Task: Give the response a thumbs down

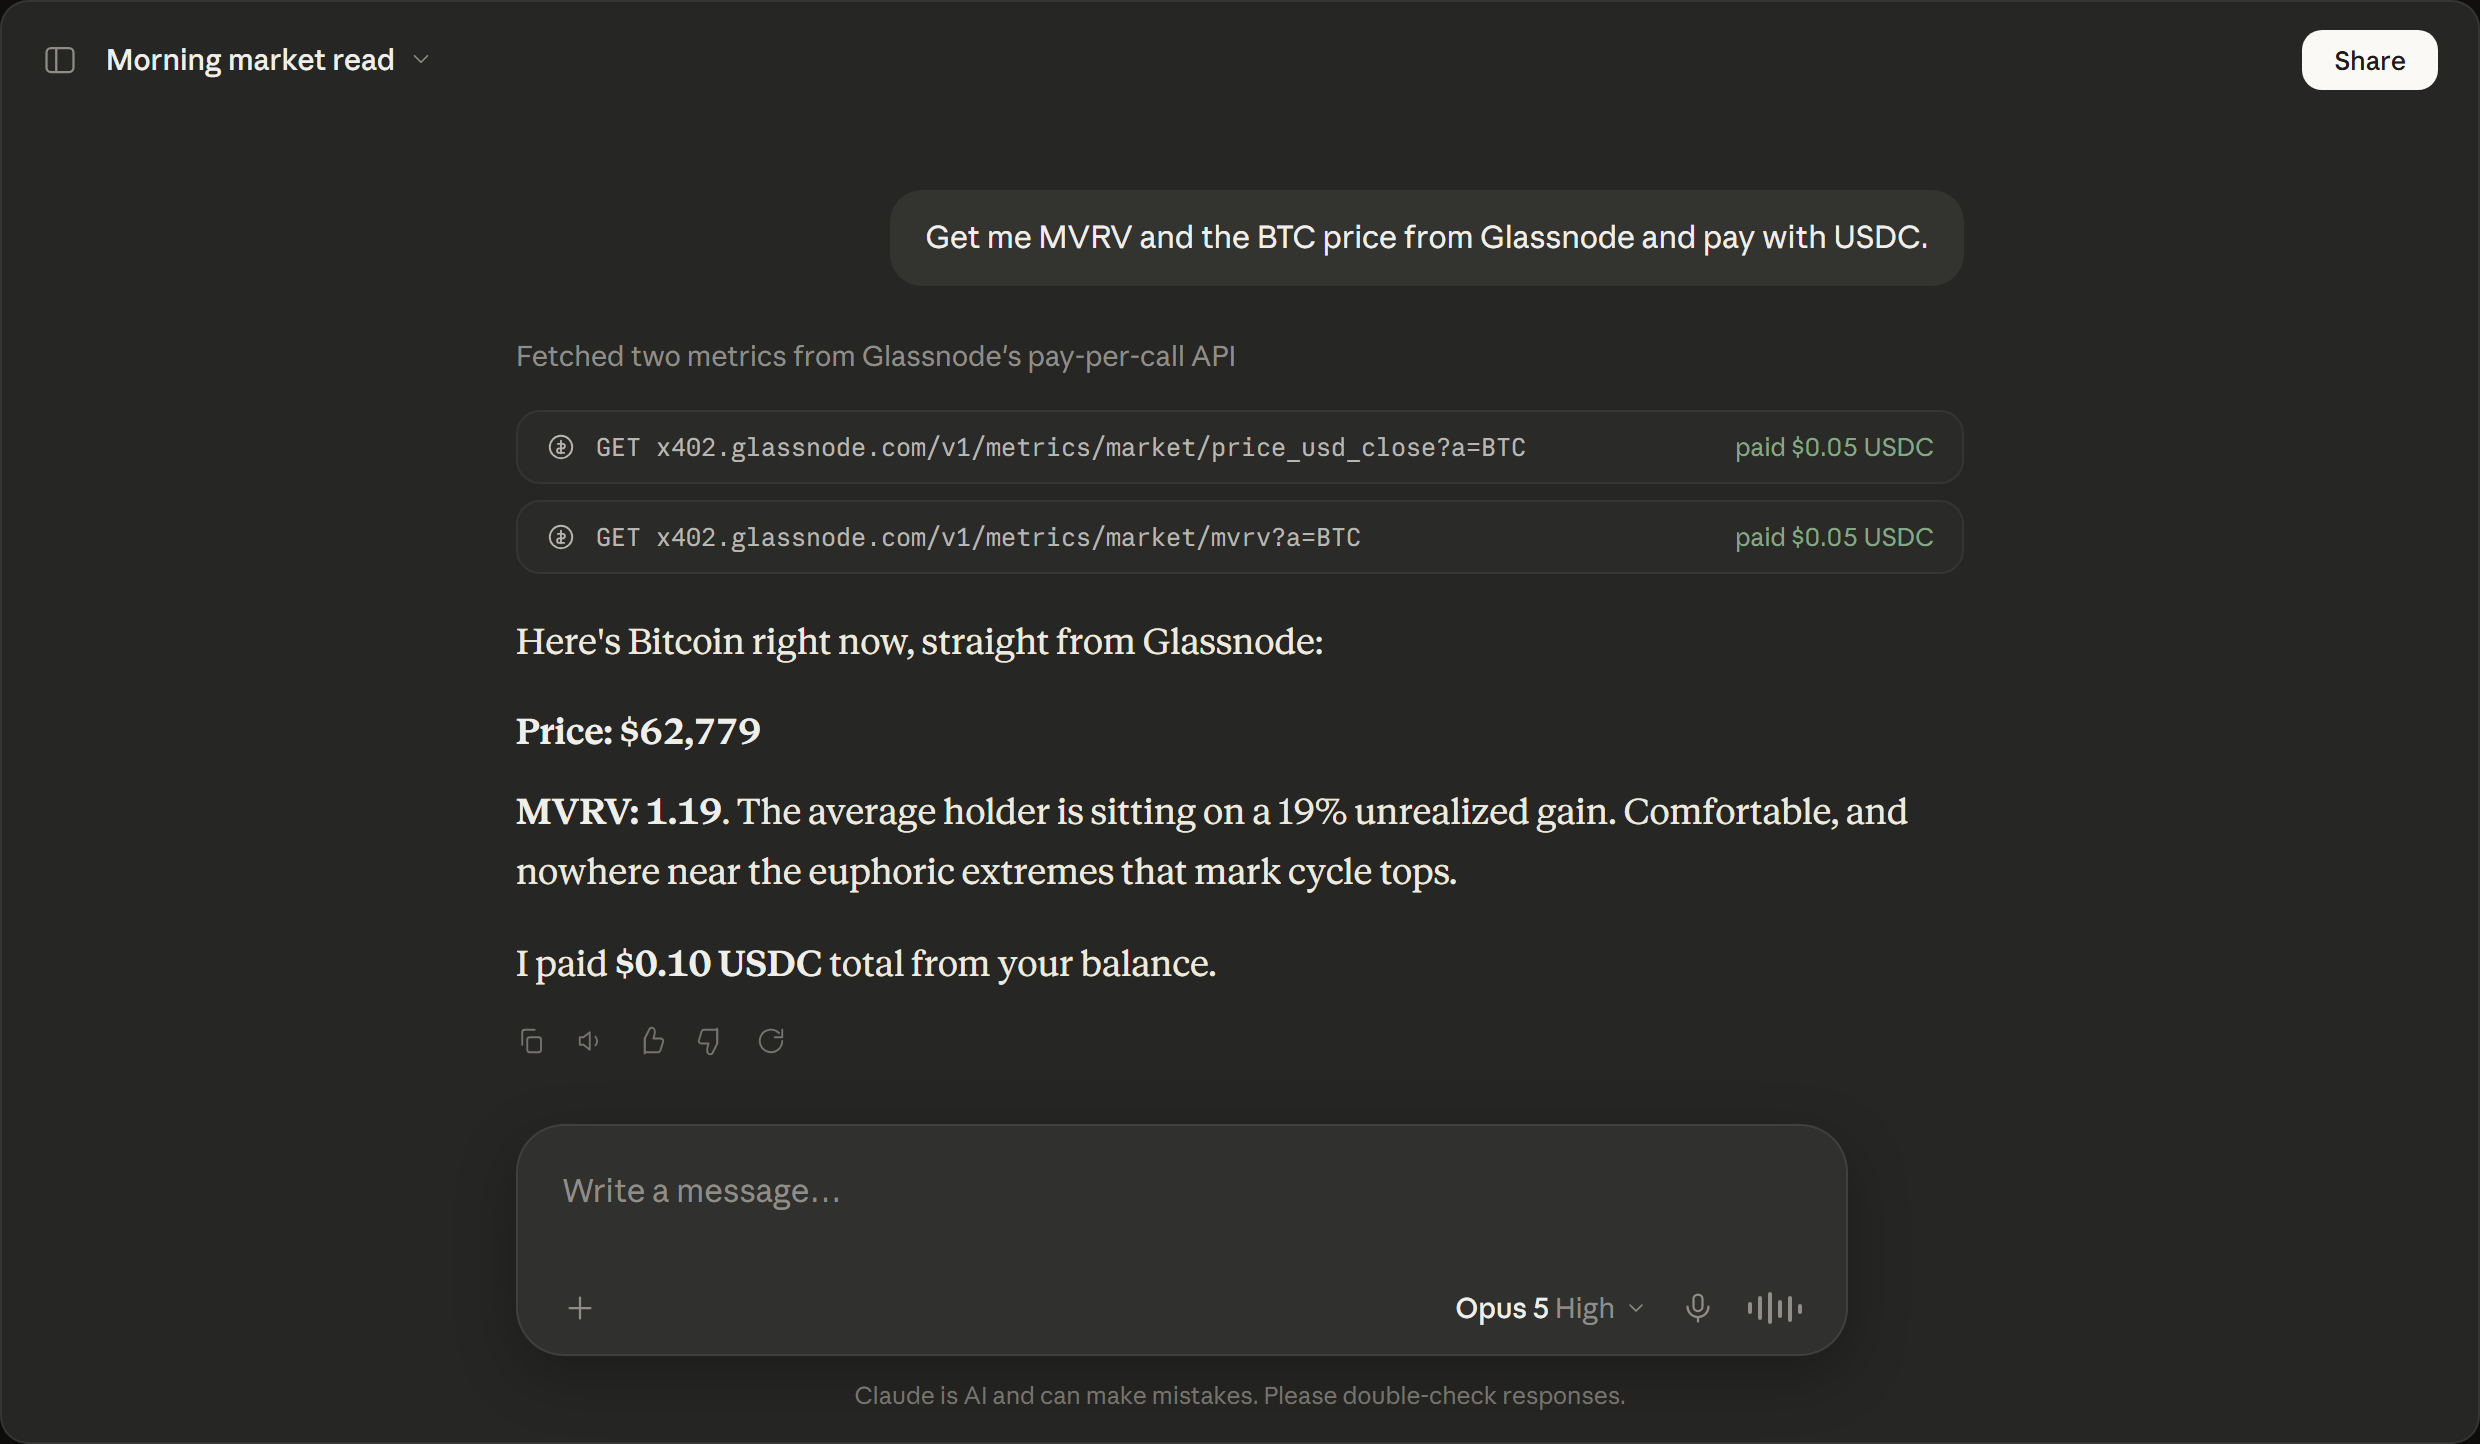Action: point(709,1041)
